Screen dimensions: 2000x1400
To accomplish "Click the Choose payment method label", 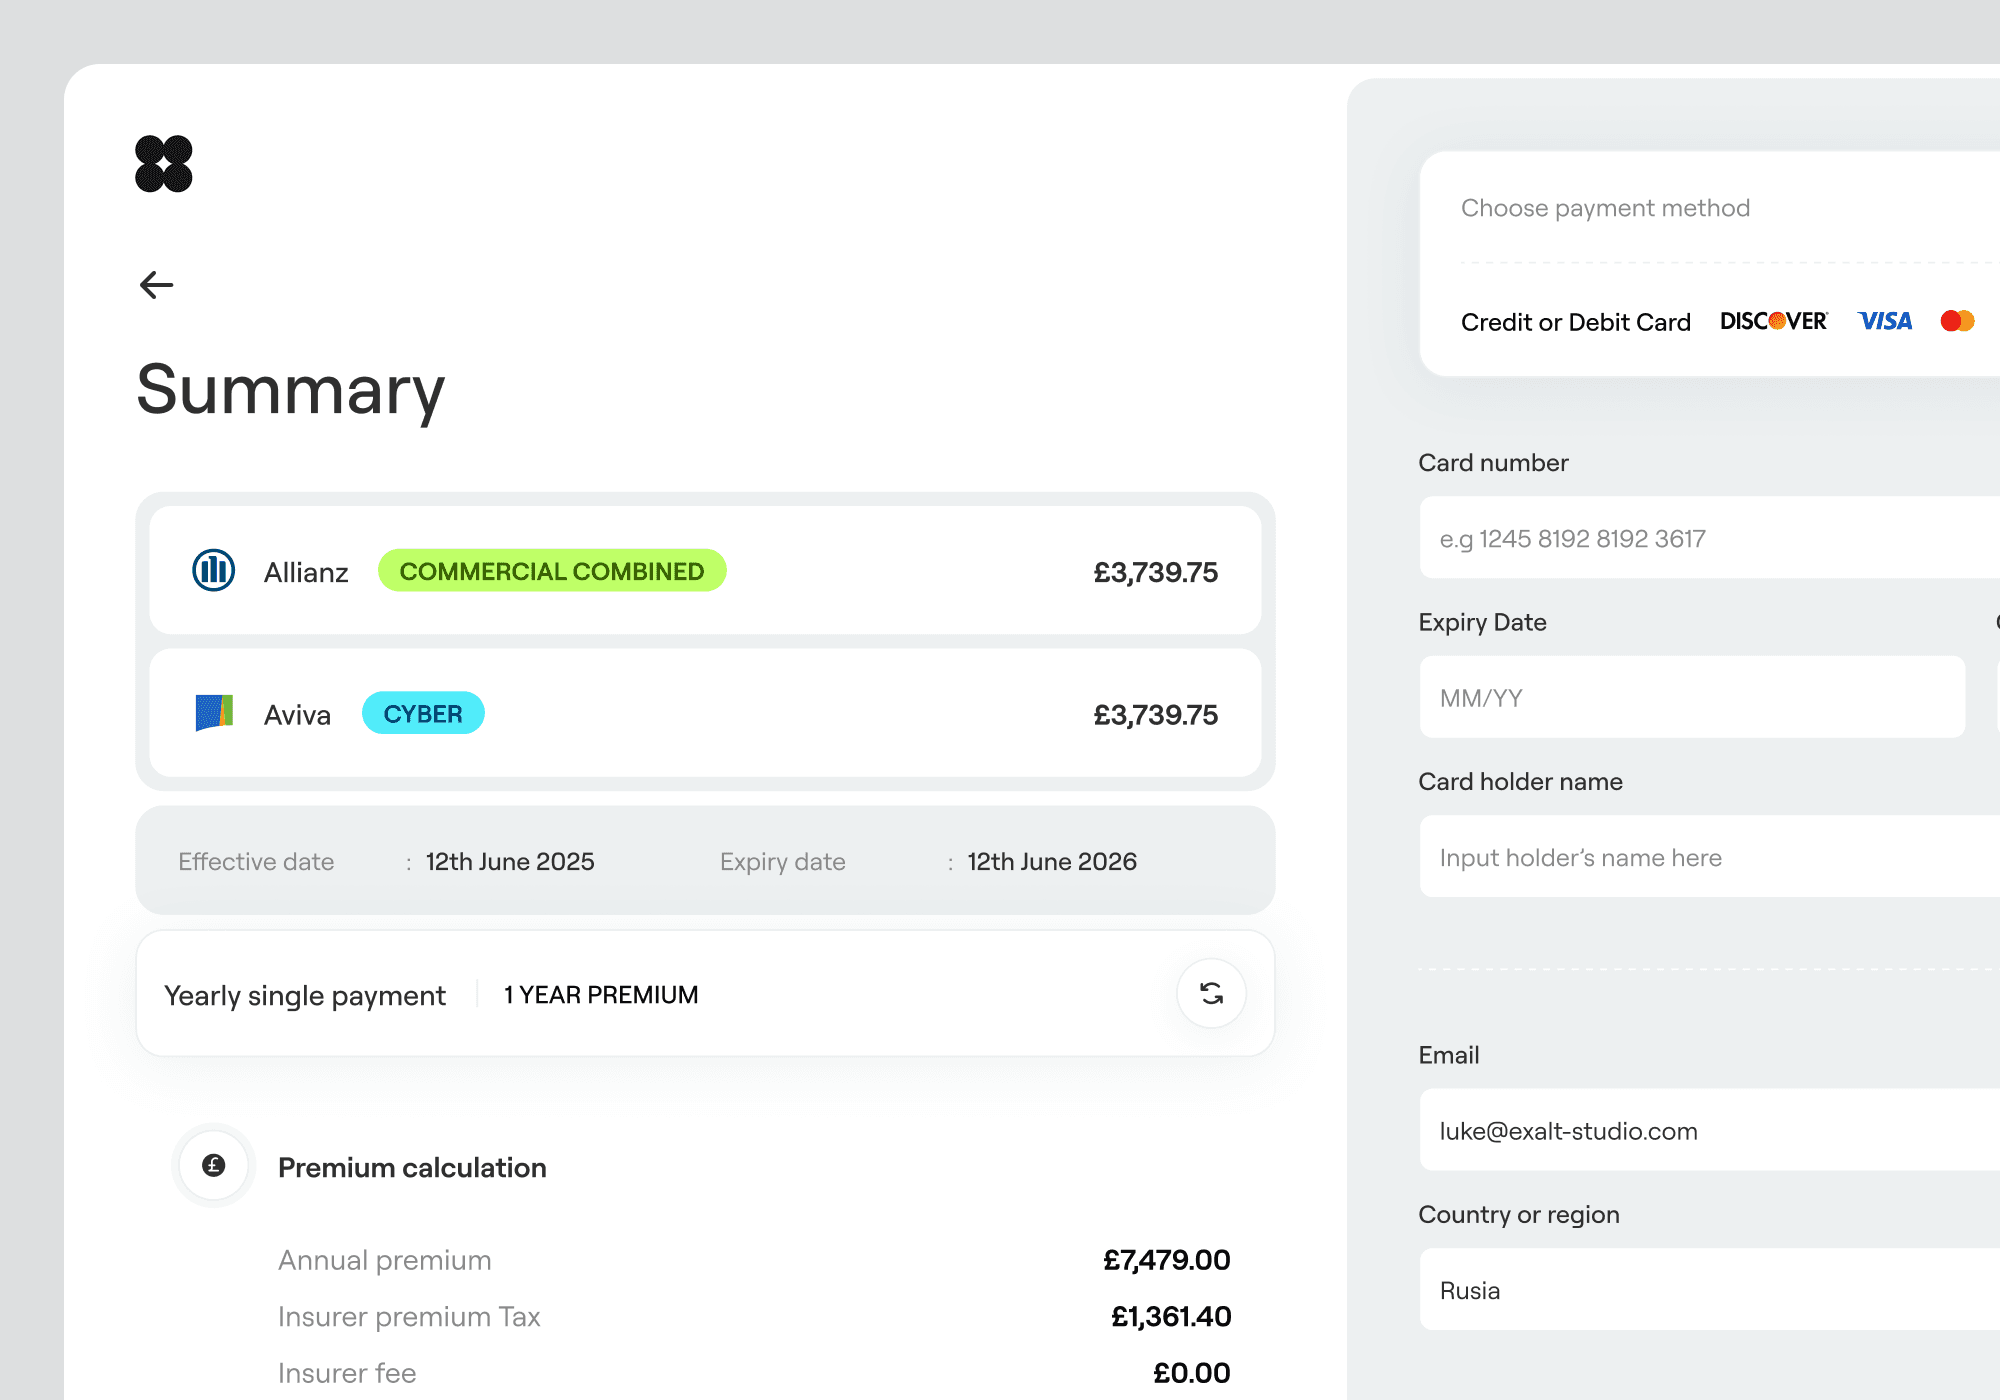I will [1606, 208].
